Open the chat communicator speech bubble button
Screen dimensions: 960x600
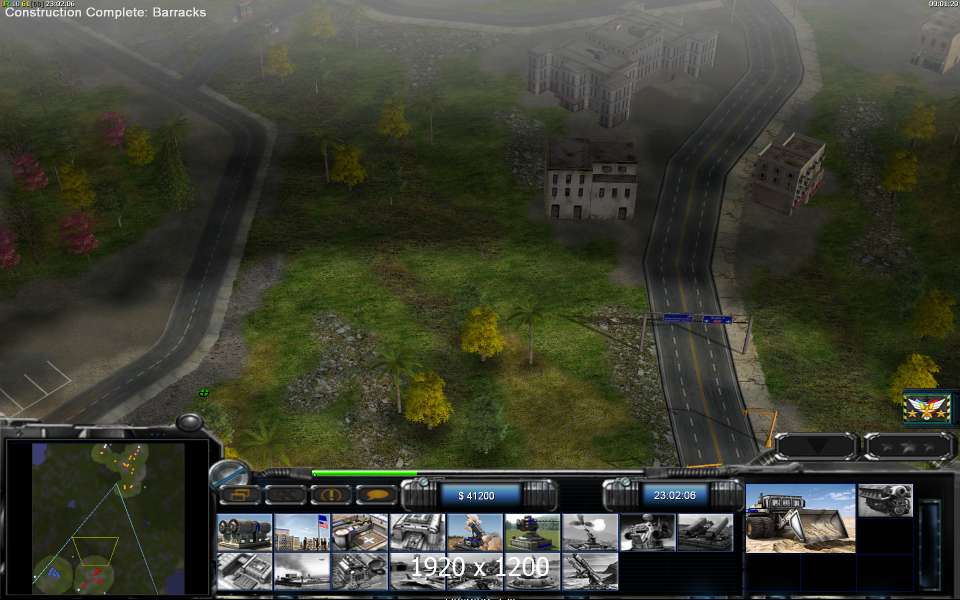coord(377,494)
